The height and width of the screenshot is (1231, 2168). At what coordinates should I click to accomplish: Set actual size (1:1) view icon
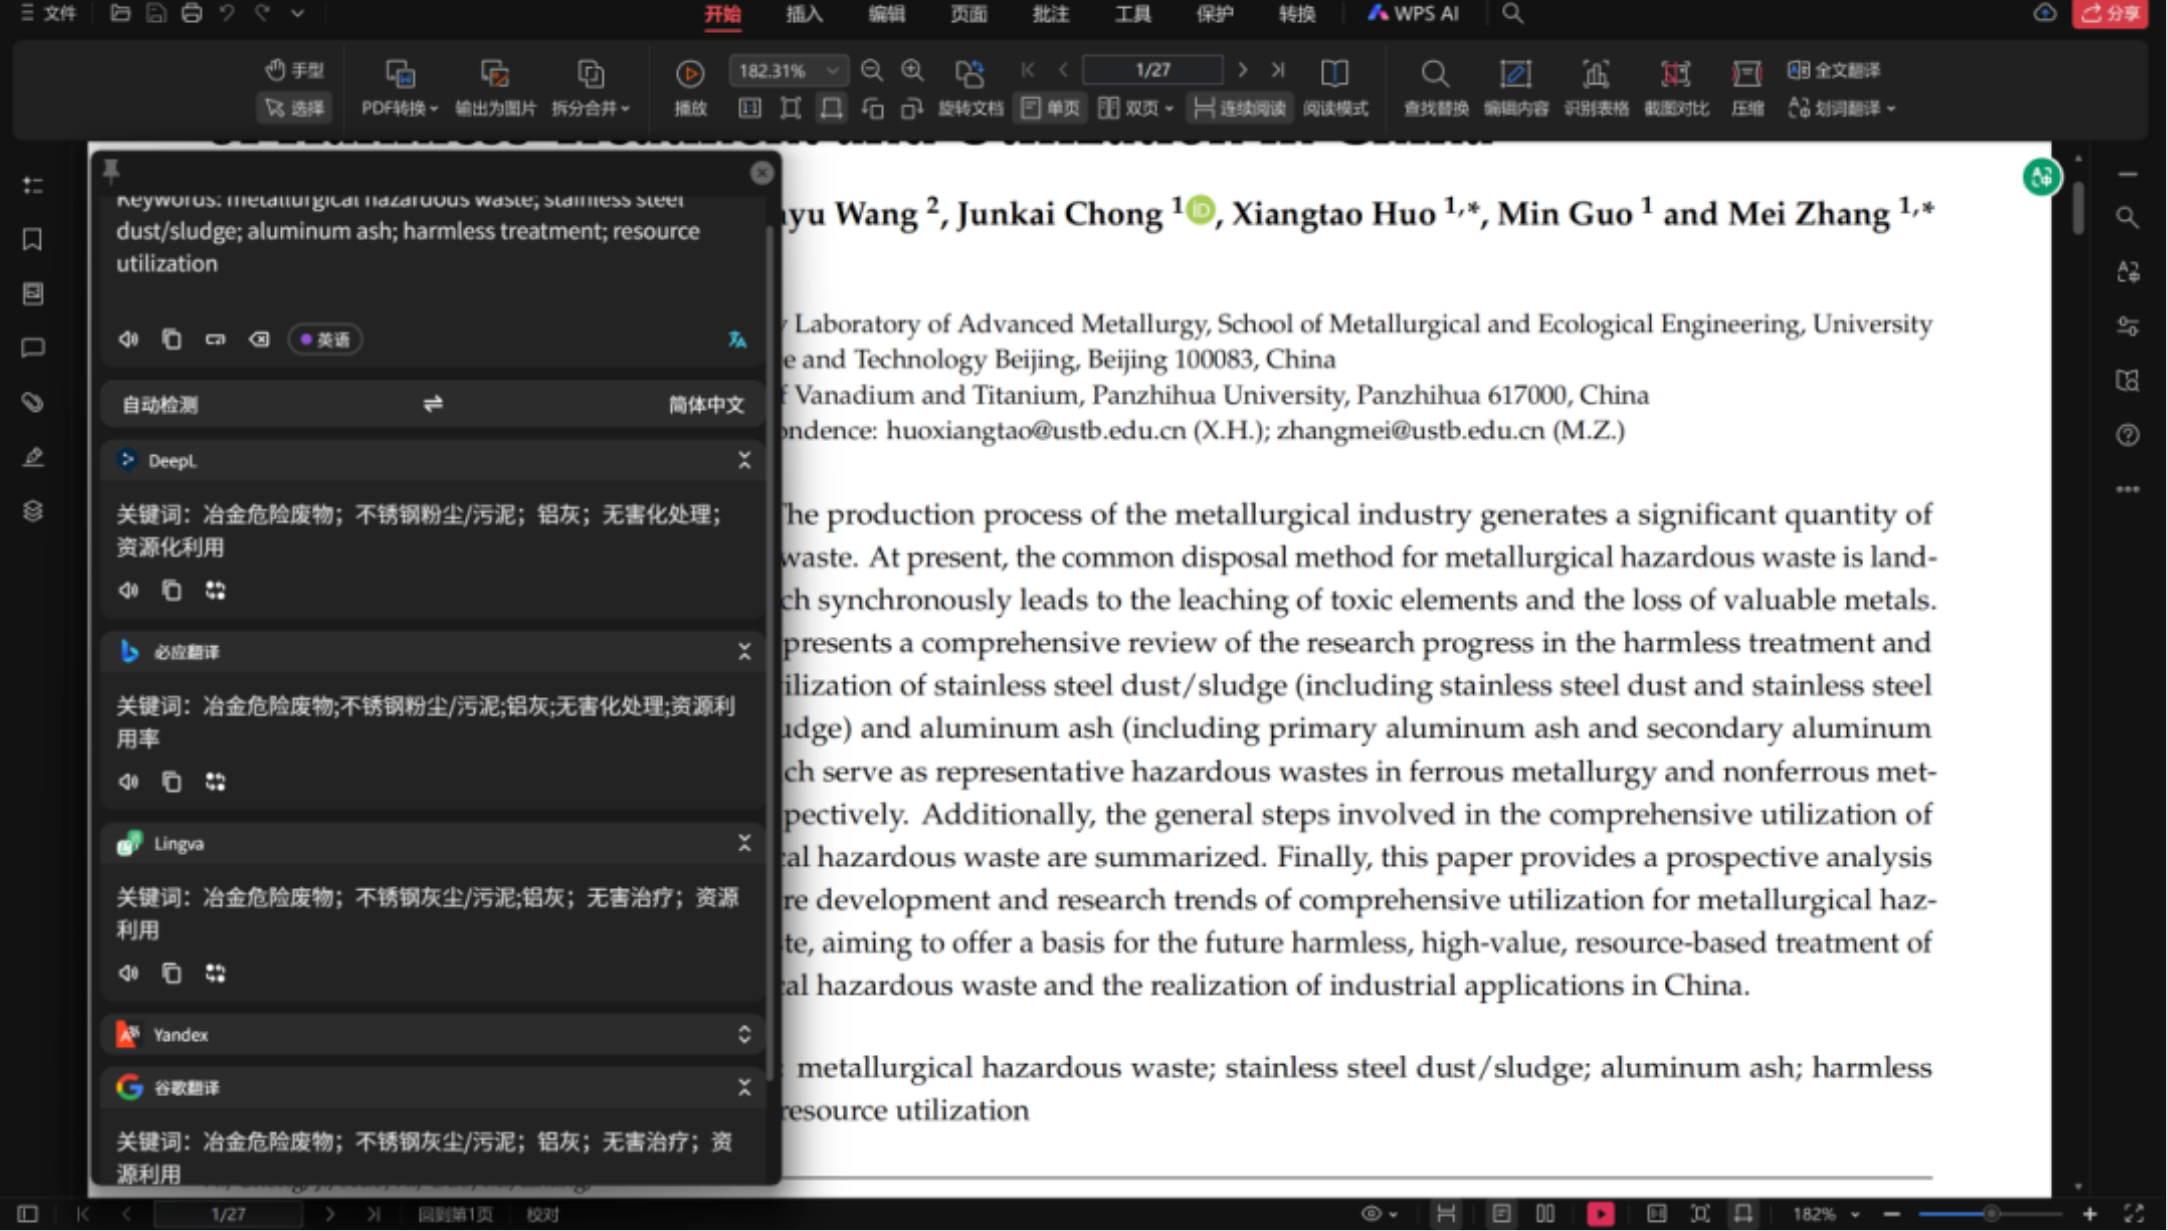click(x=749, y=108)
